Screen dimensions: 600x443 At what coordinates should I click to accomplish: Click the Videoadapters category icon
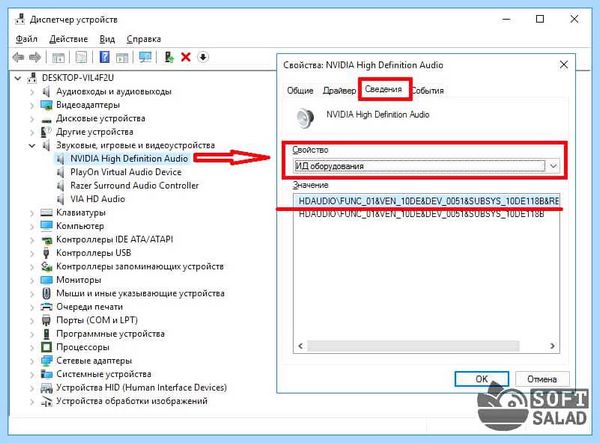(x=46, y=105)
